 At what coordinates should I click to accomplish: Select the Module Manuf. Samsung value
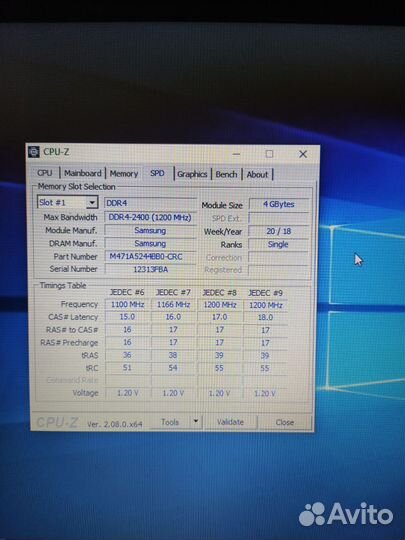pos(150,230)
